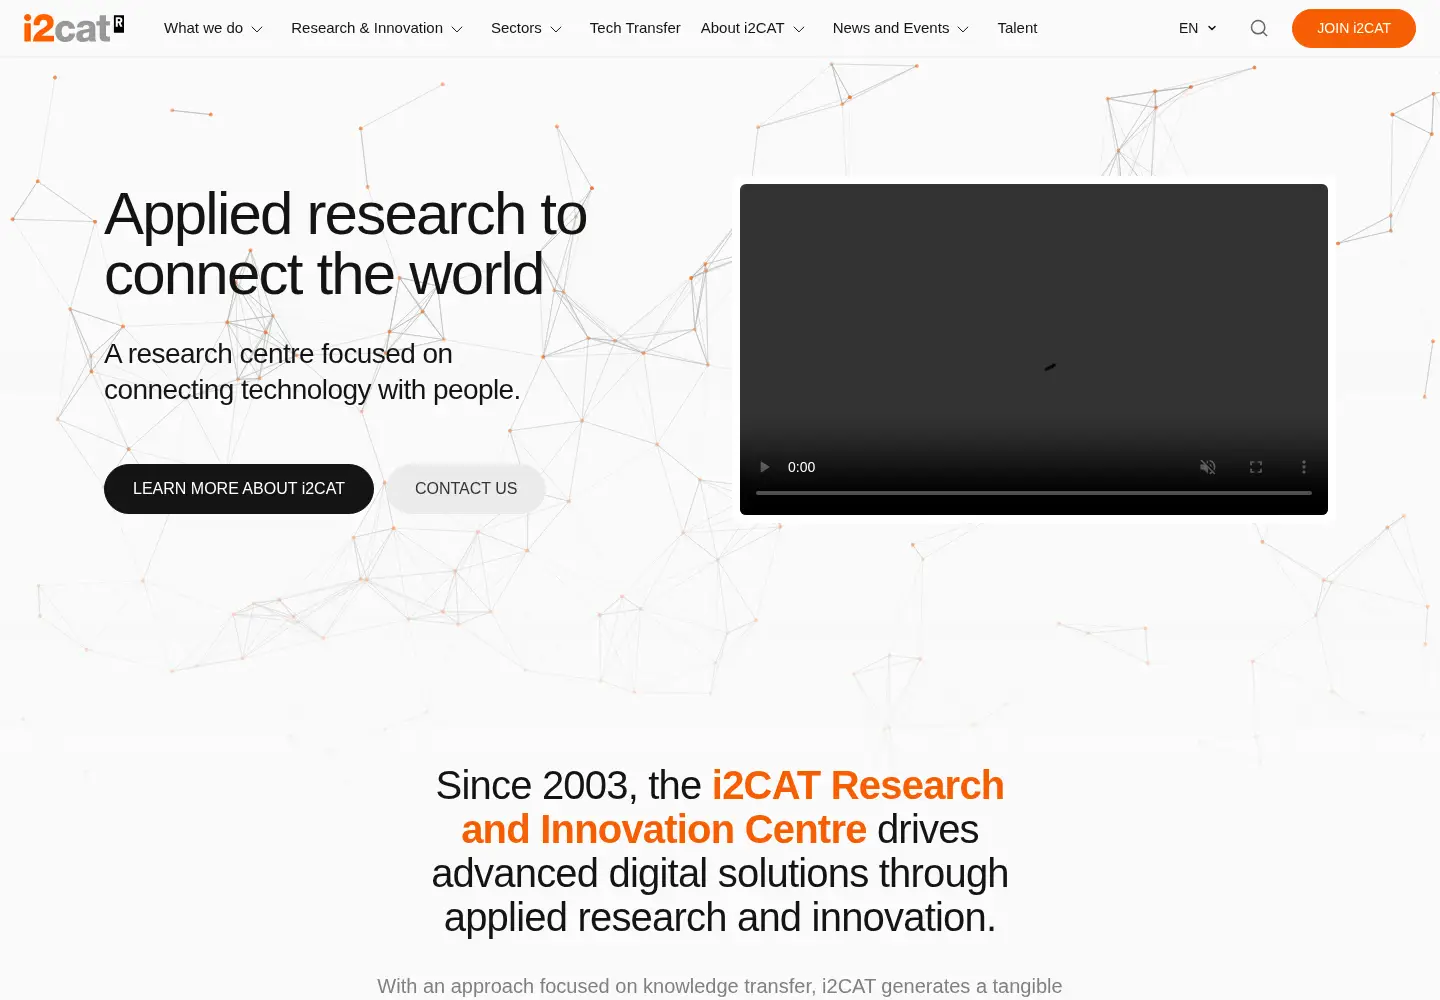
Task: Expand the News and Events menu
Action: tap(901, 28)
